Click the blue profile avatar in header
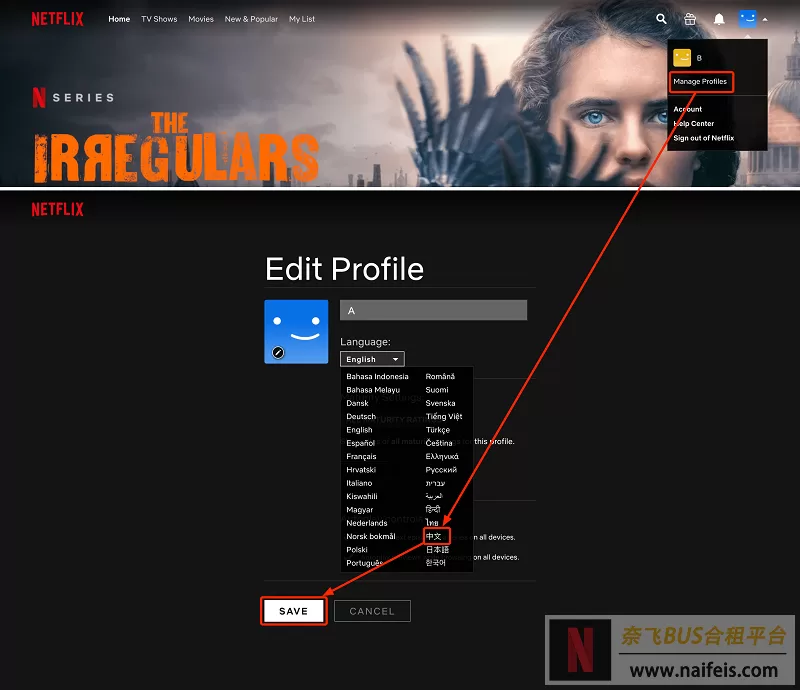This screenshot has height=690, width=800. tap(747, 19)
